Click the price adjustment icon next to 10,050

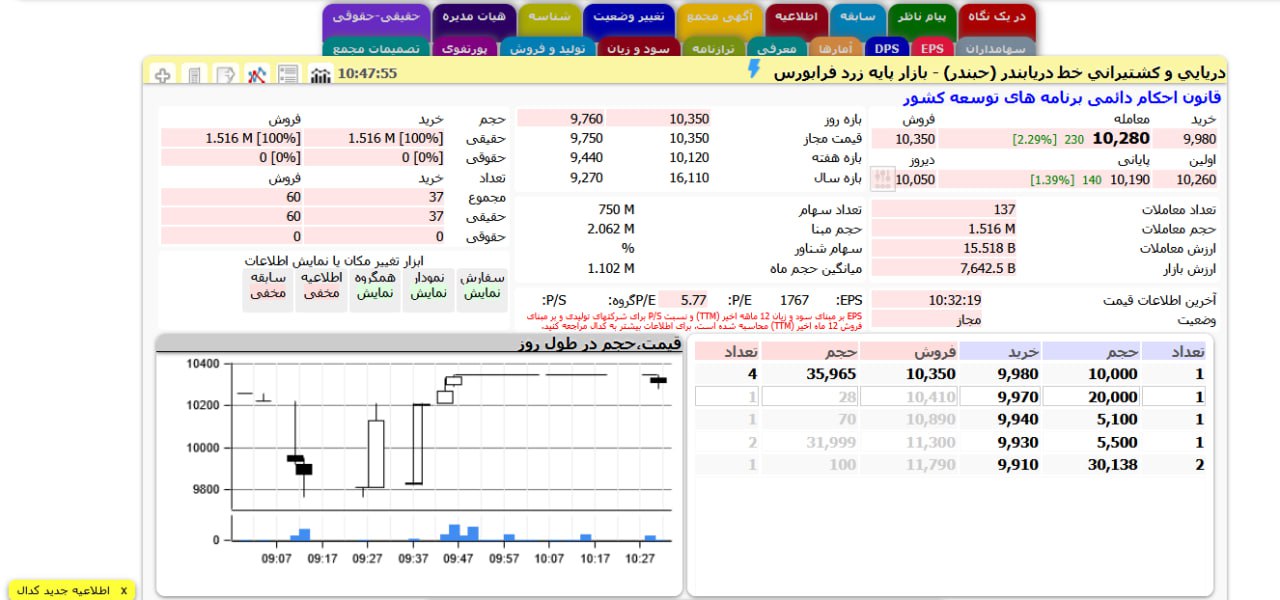(x=882, y=179)
